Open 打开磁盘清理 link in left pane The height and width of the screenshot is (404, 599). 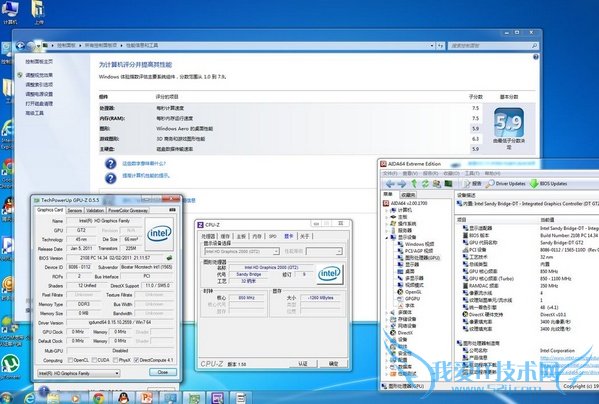point(39,104)
